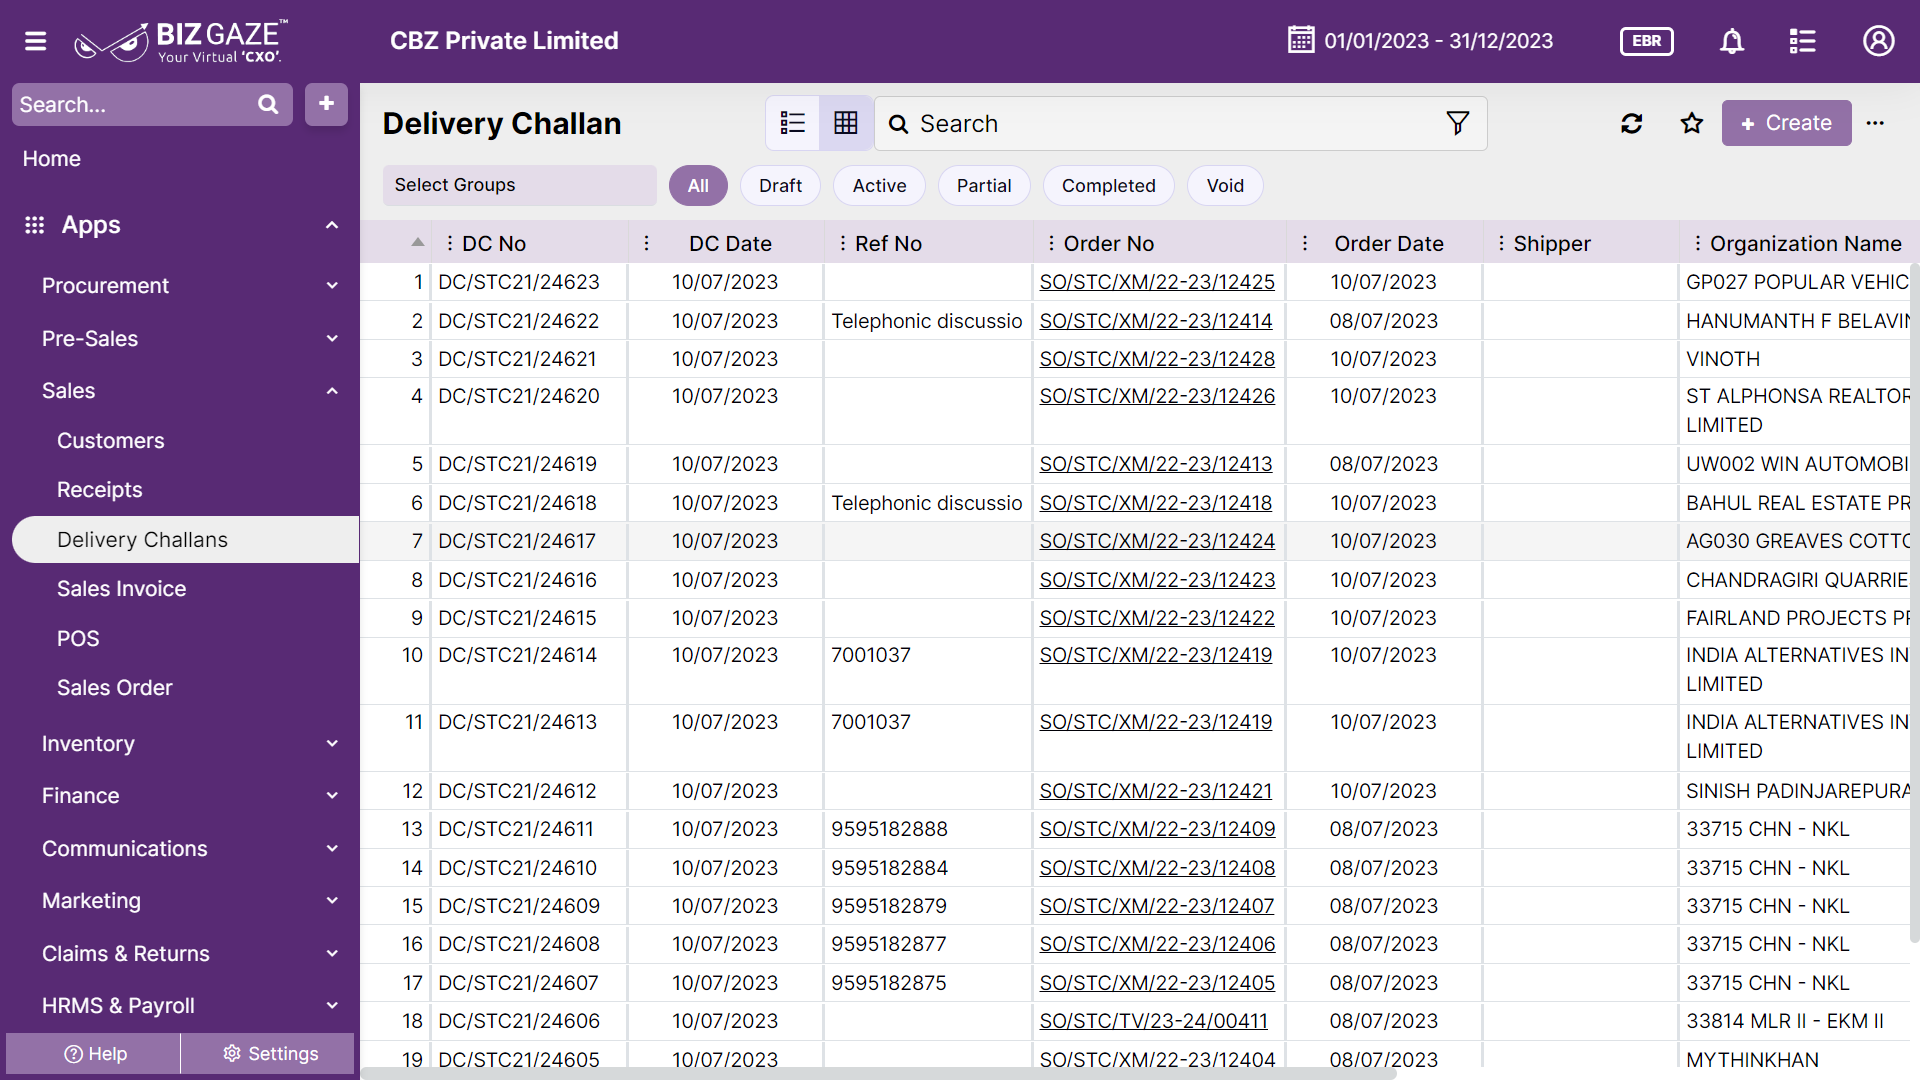Image resolution: width=1920 pixels, height=1080 pixels.
Task: Open the more options ellipsis menu
Action: 1875,123
